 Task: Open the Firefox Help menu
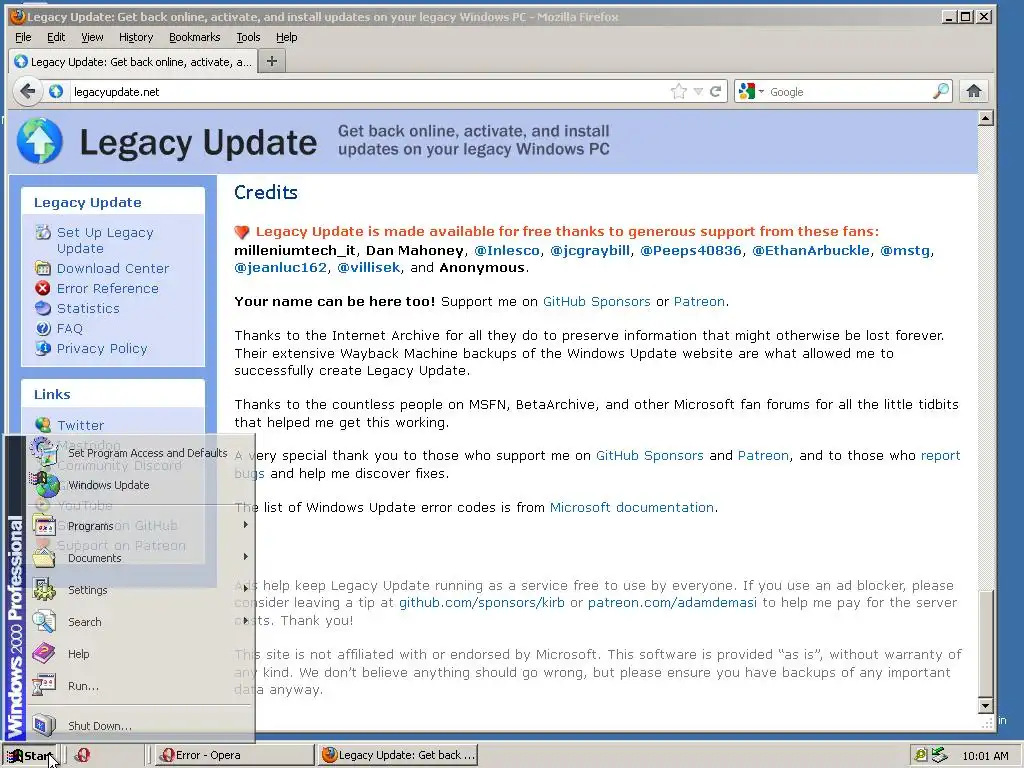coord(286,37)
